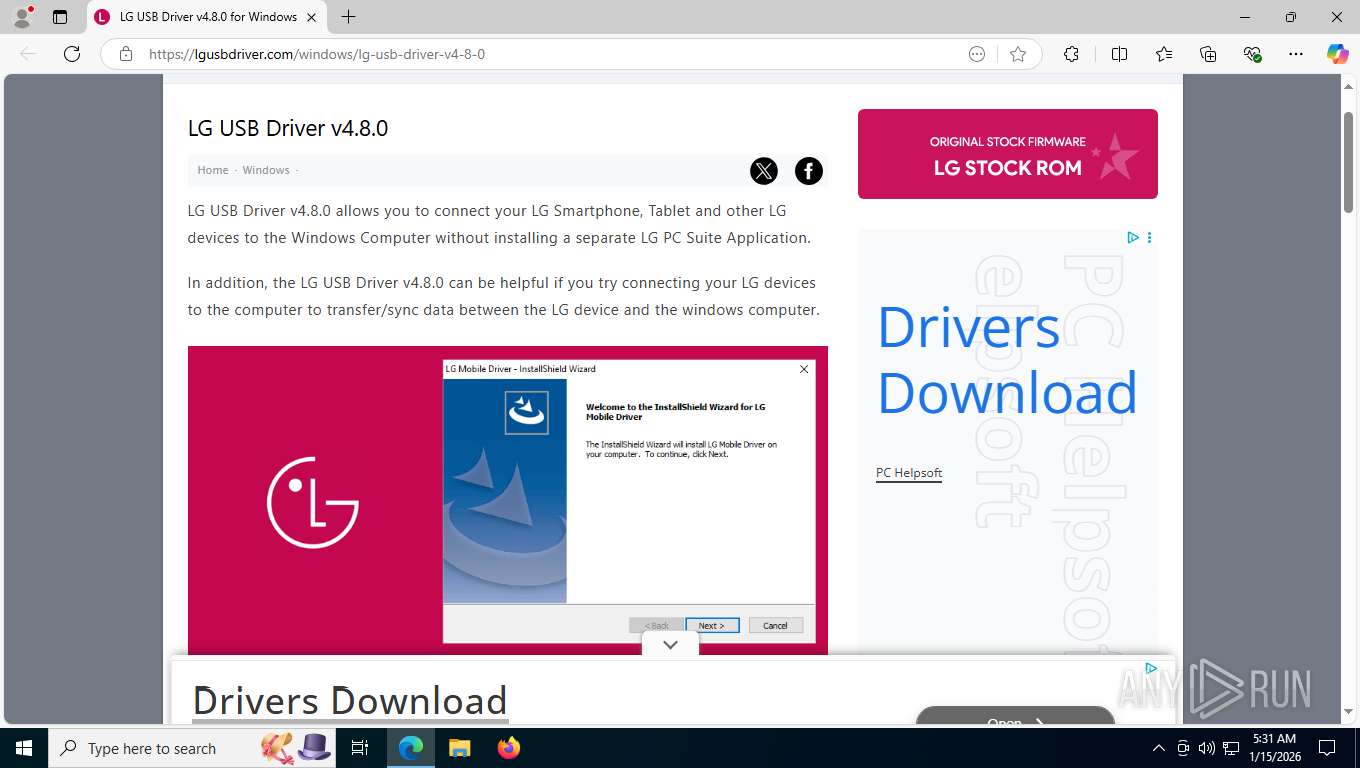
Task: Click the taskbar search box
Action: [193, 748]
